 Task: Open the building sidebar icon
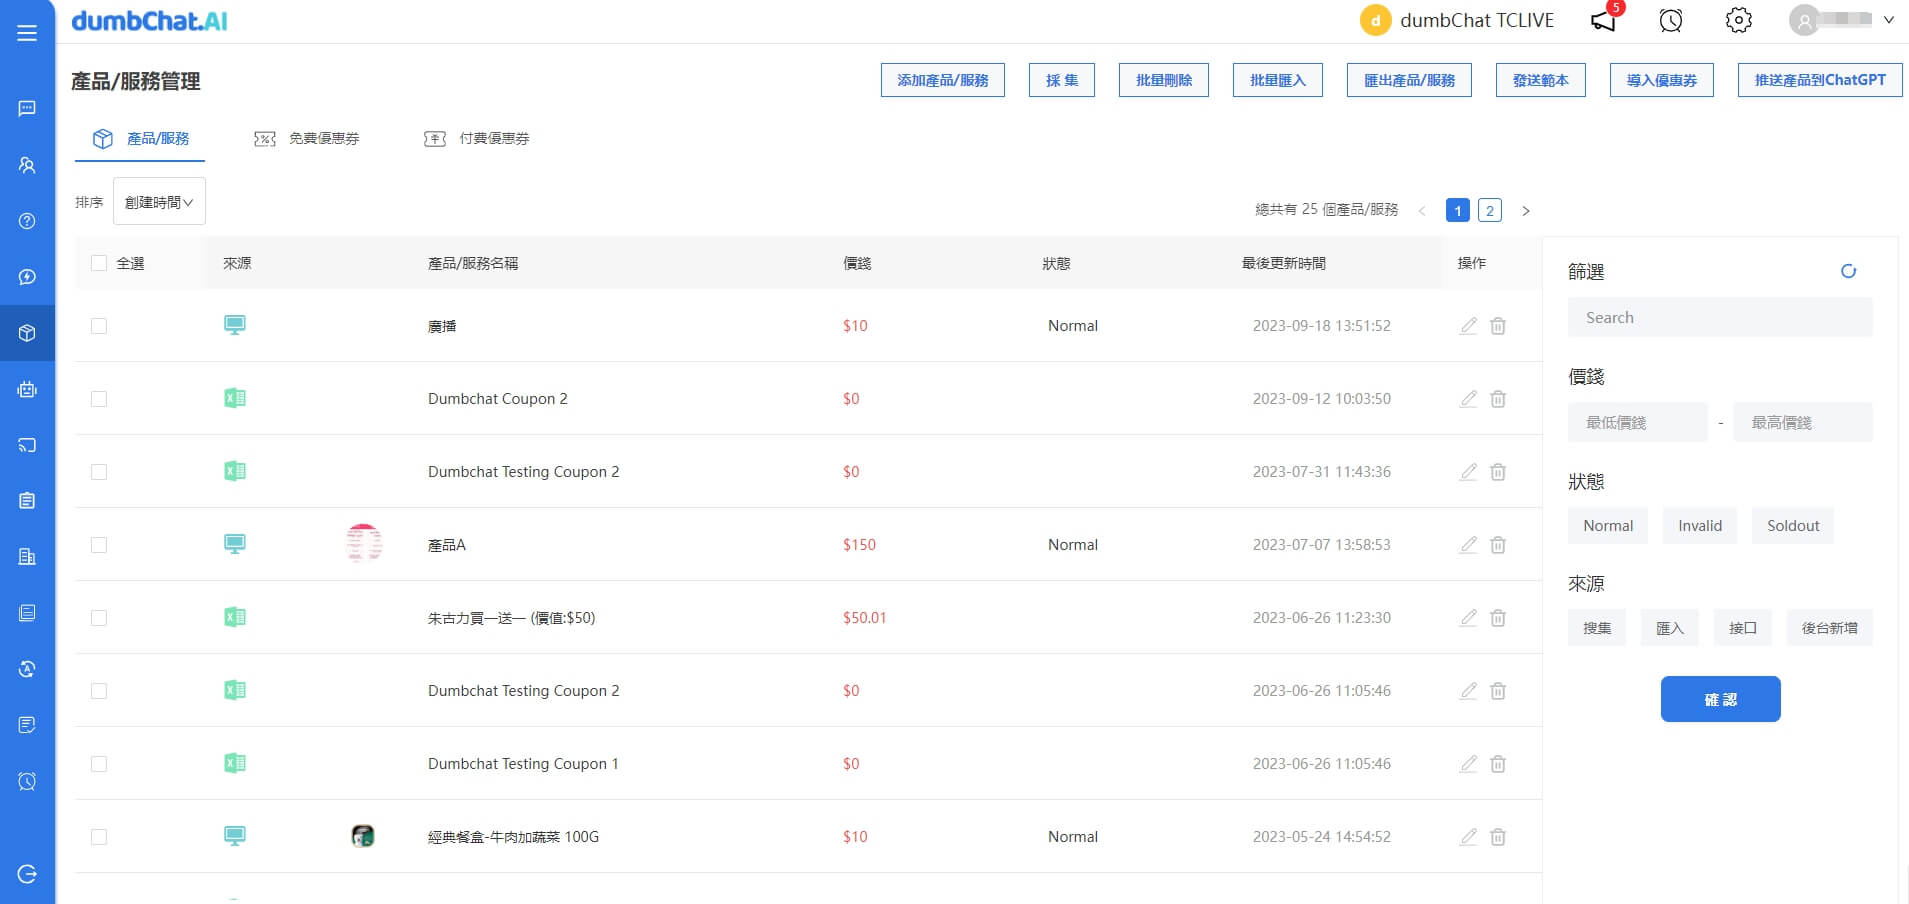(27, 556)
